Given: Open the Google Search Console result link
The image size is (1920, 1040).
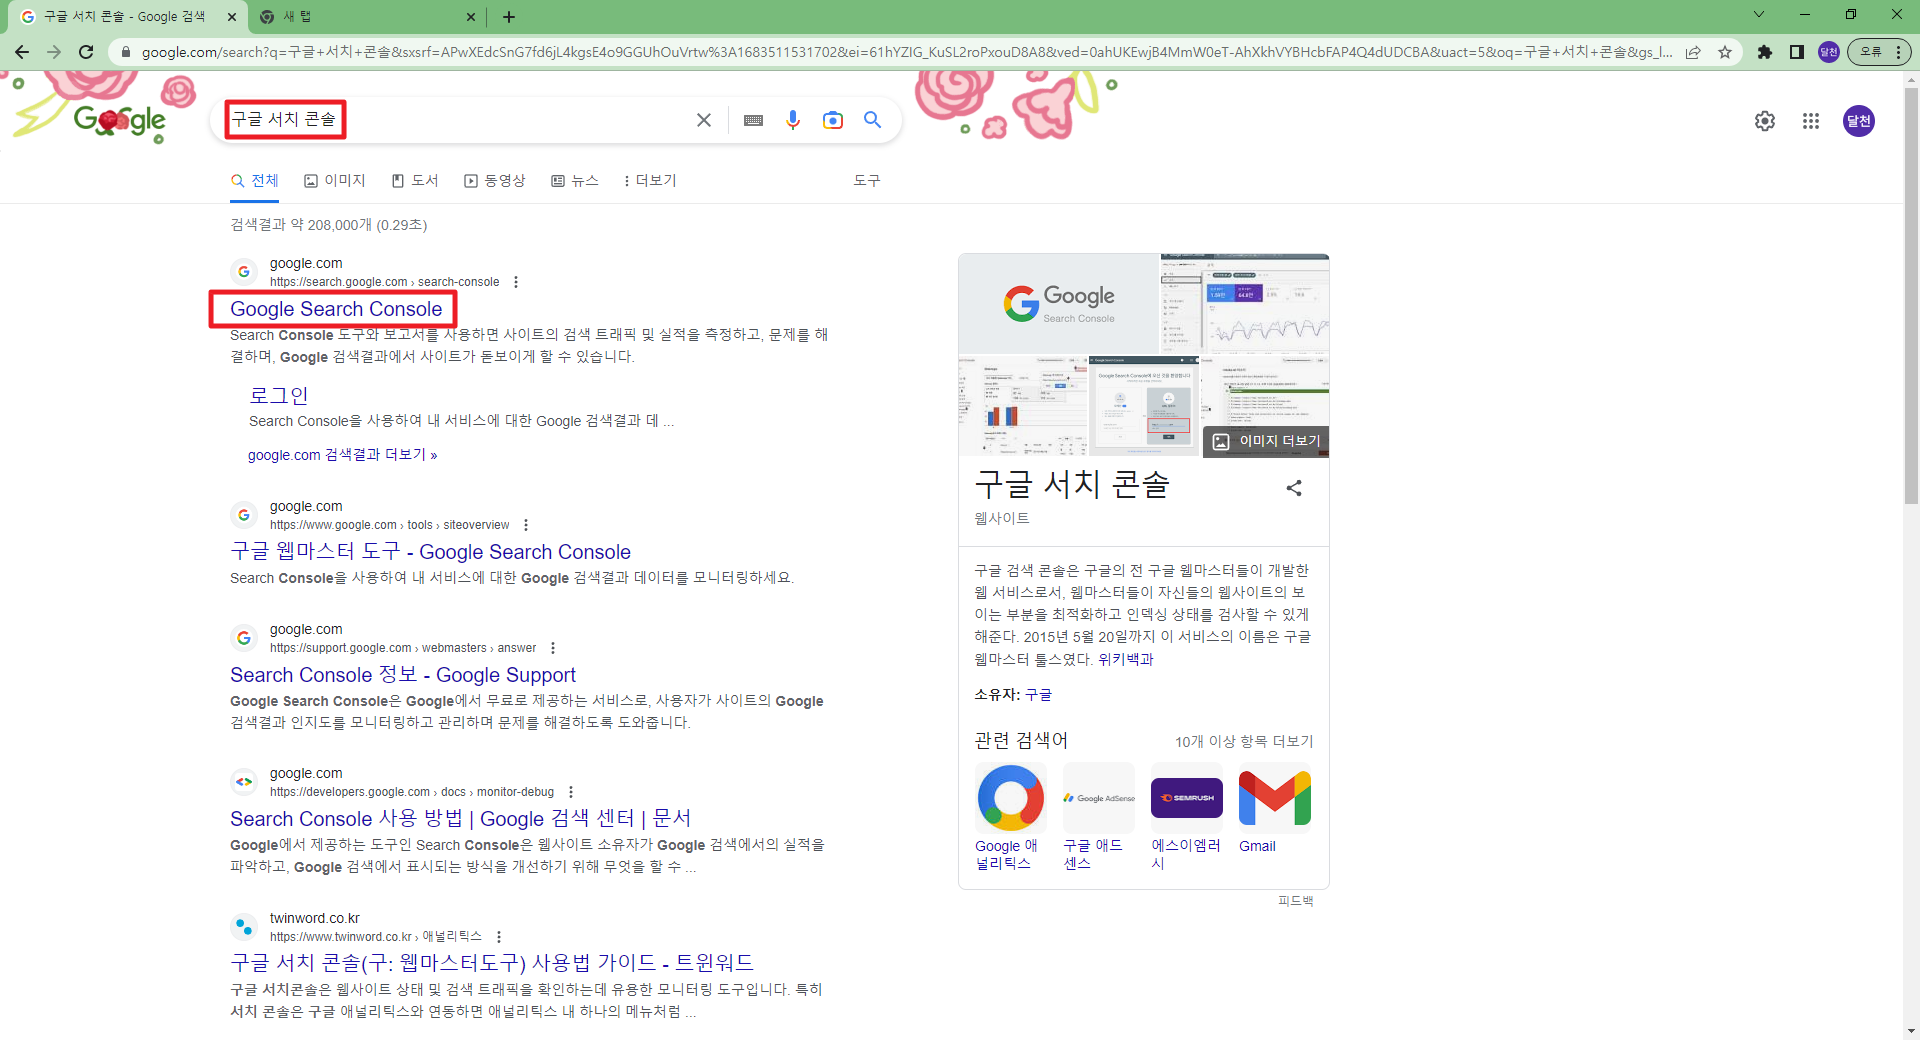Looking at the screenshot, I should [336, 309].
